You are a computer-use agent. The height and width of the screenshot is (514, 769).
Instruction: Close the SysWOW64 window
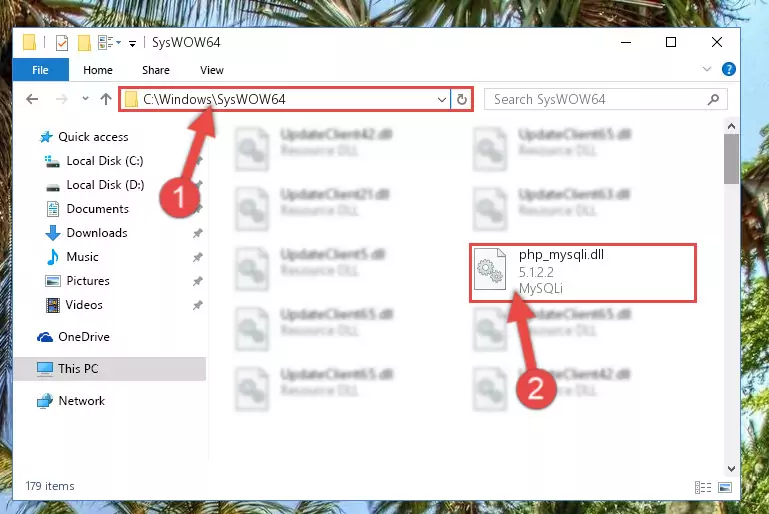pyautogui.click(x=717, y=43)
